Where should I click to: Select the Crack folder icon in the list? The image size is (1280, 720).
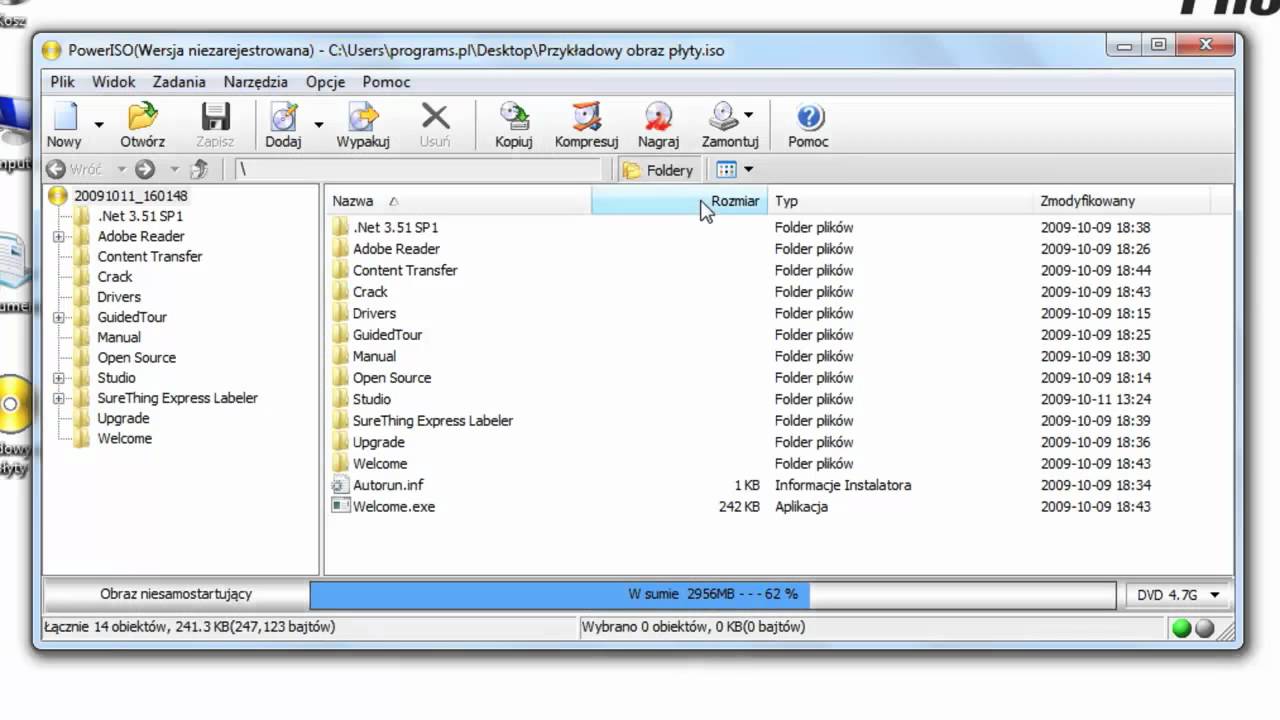pos(340,292)
